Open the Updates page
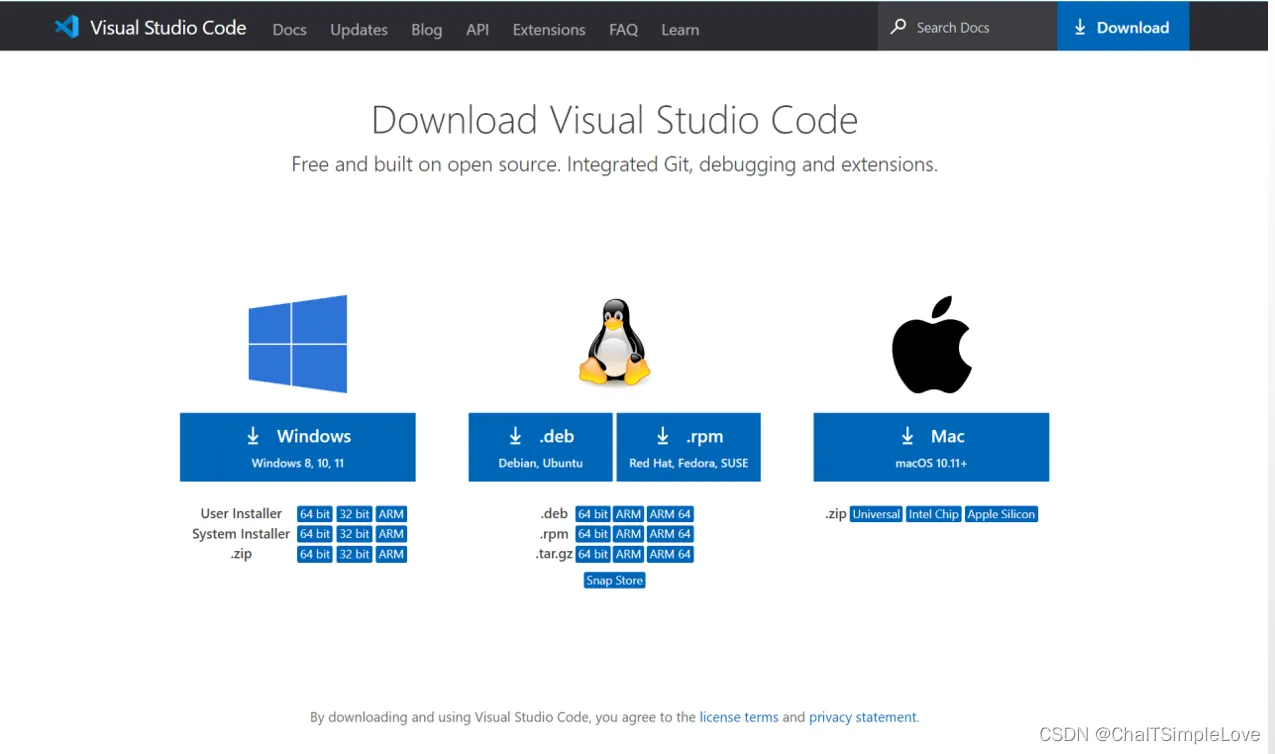This screenshot has width=1275, height=754. (359, 29)
